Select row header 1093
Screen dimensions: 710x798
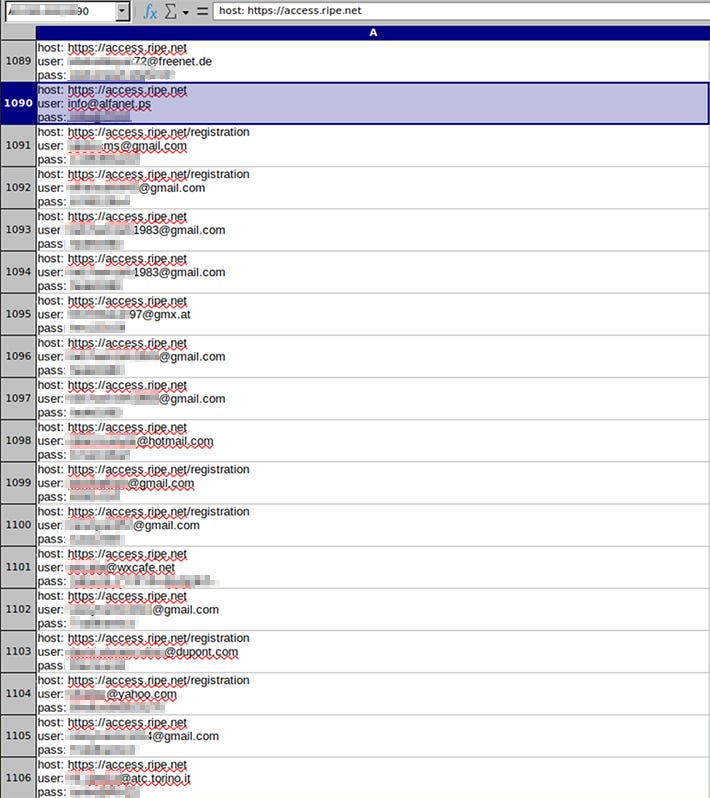[x=18, y=230]
